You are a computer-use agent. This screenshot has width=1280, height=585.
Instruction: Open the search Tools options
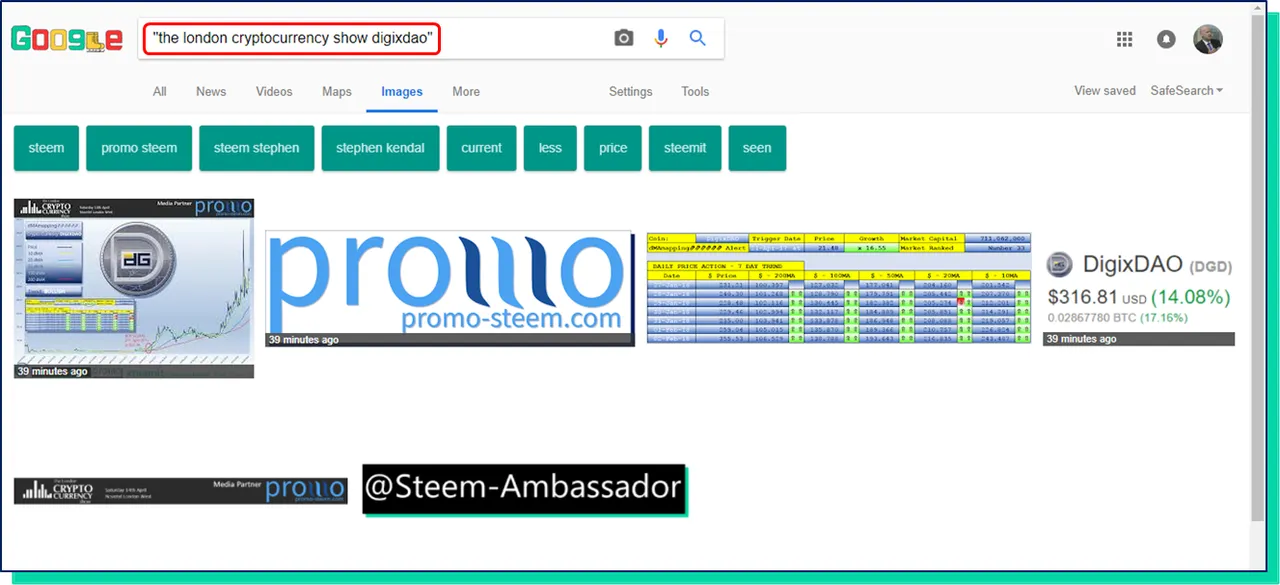(695, 91)
